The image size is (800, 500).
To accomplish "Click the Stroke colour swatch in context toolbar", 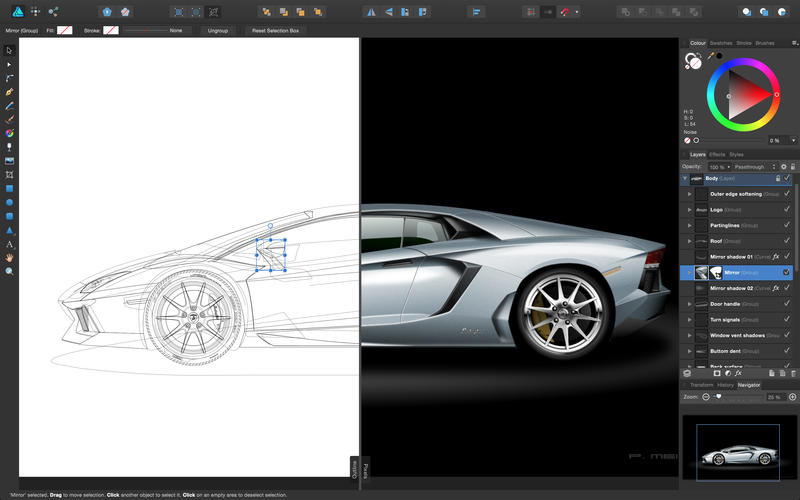I will click(111, 31).
